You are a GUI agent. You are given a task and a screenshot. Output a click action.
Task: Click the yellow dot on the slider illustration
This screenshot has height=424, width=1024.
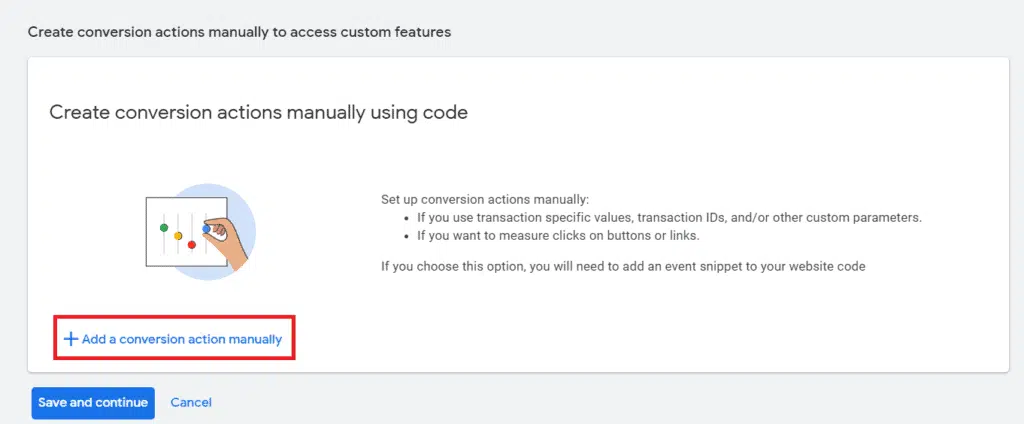click(178, 236)
